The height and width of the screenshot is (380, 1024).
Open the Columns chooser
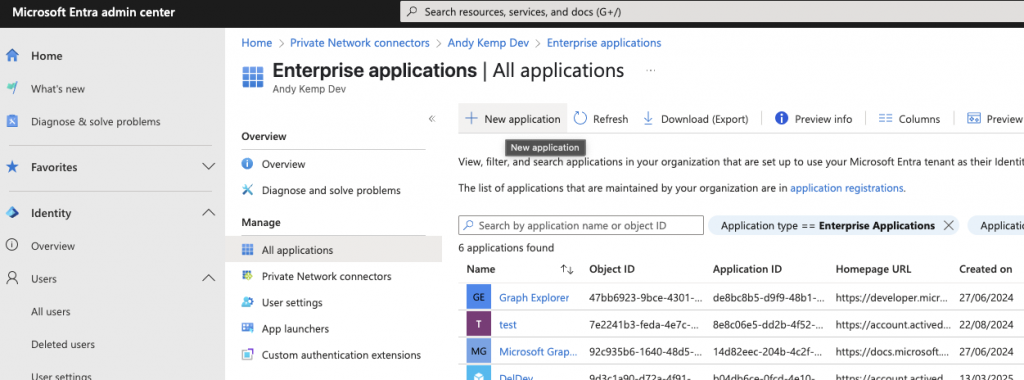click(909, 119)
